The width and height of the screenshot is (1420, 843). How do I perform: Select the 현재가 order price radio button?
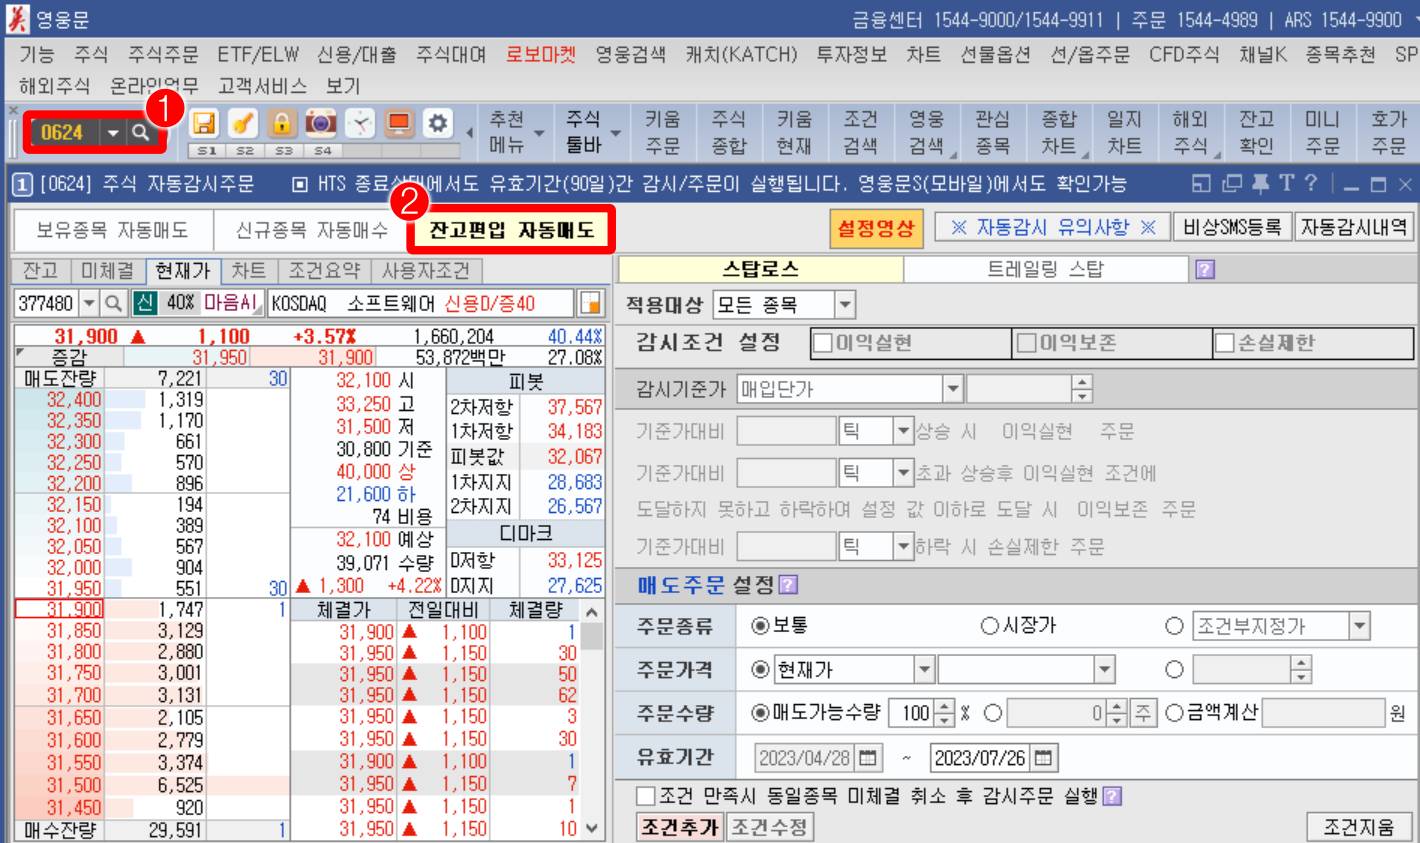pos(760,669)
